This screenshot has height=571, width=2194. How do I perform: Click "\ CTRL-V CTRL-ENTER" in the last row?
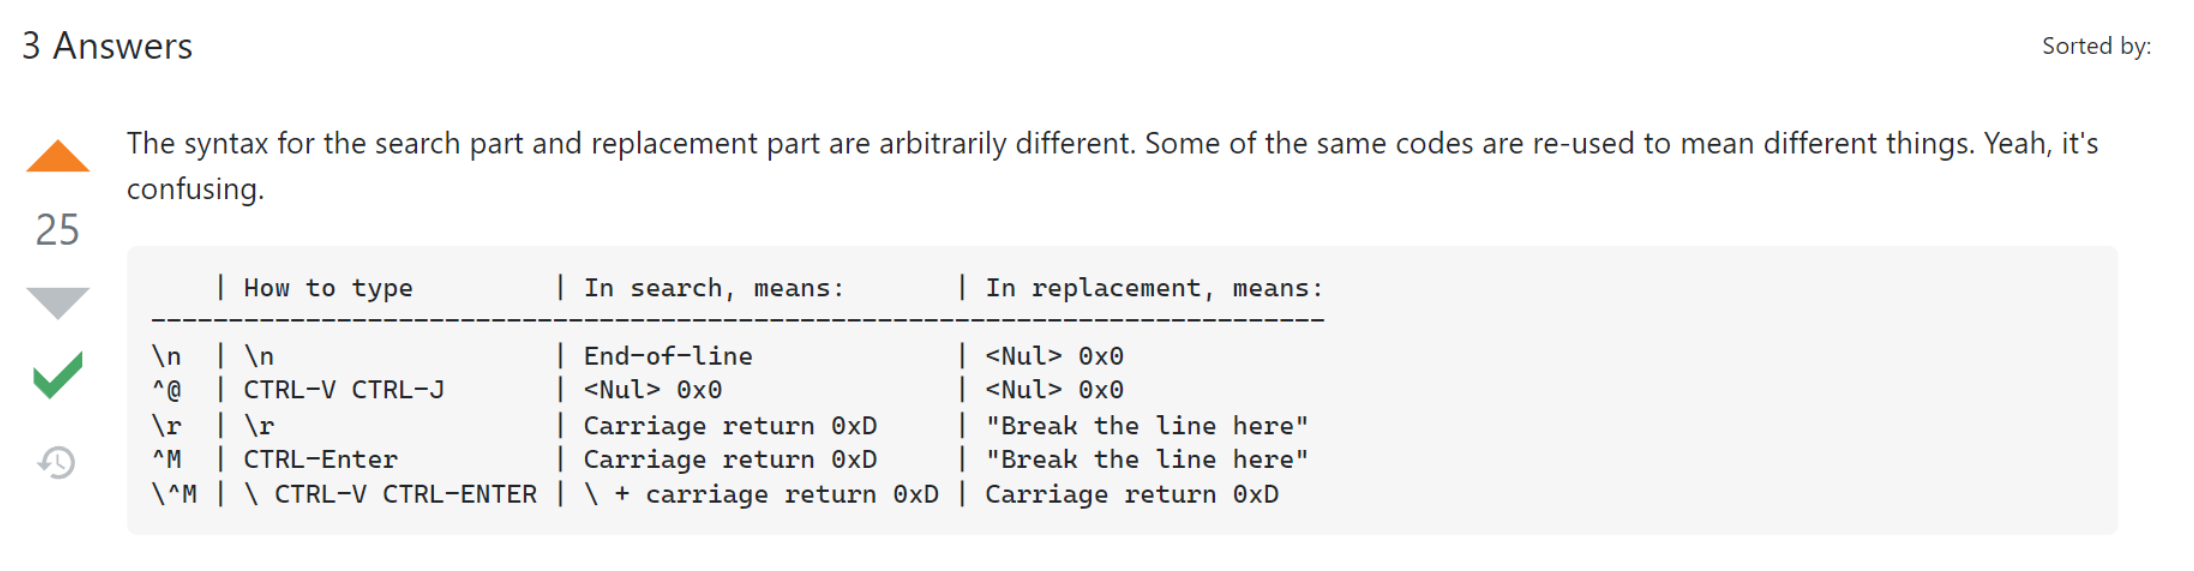coord(390,494)
